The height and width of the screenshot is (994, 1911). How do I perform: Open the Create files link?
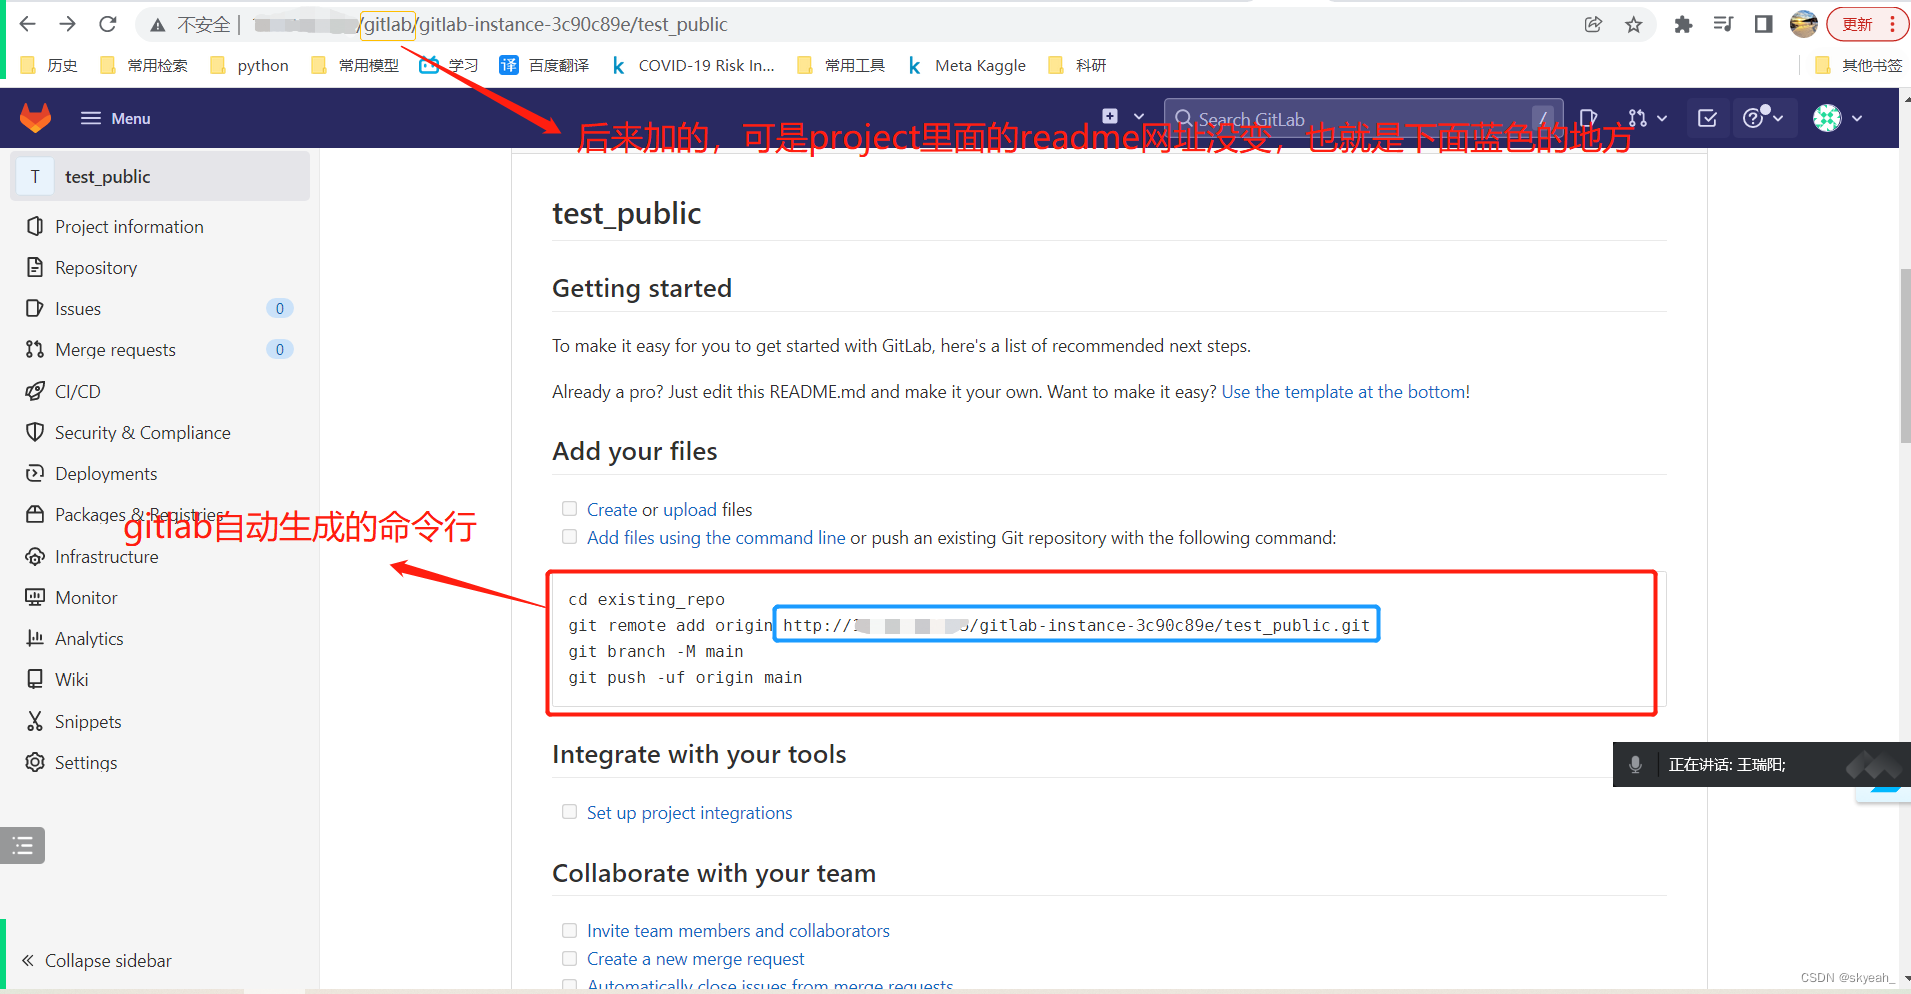[x=612, y=510]
